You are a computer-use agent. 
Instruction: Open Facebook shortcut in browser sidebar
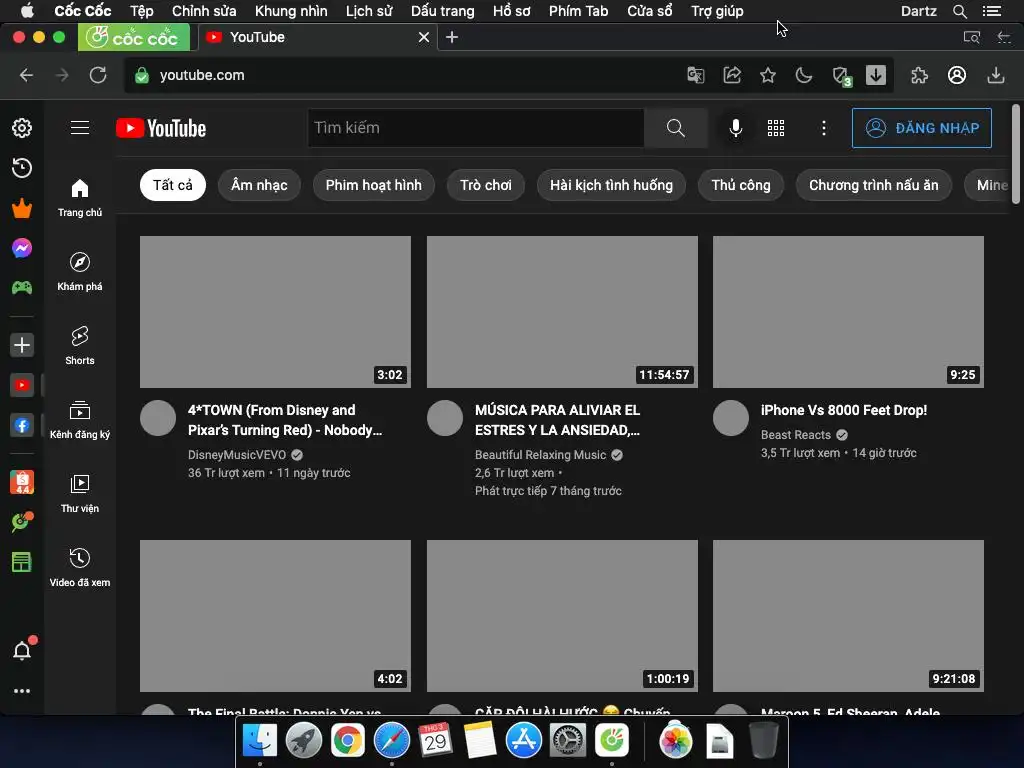click(x=22, y=426)
